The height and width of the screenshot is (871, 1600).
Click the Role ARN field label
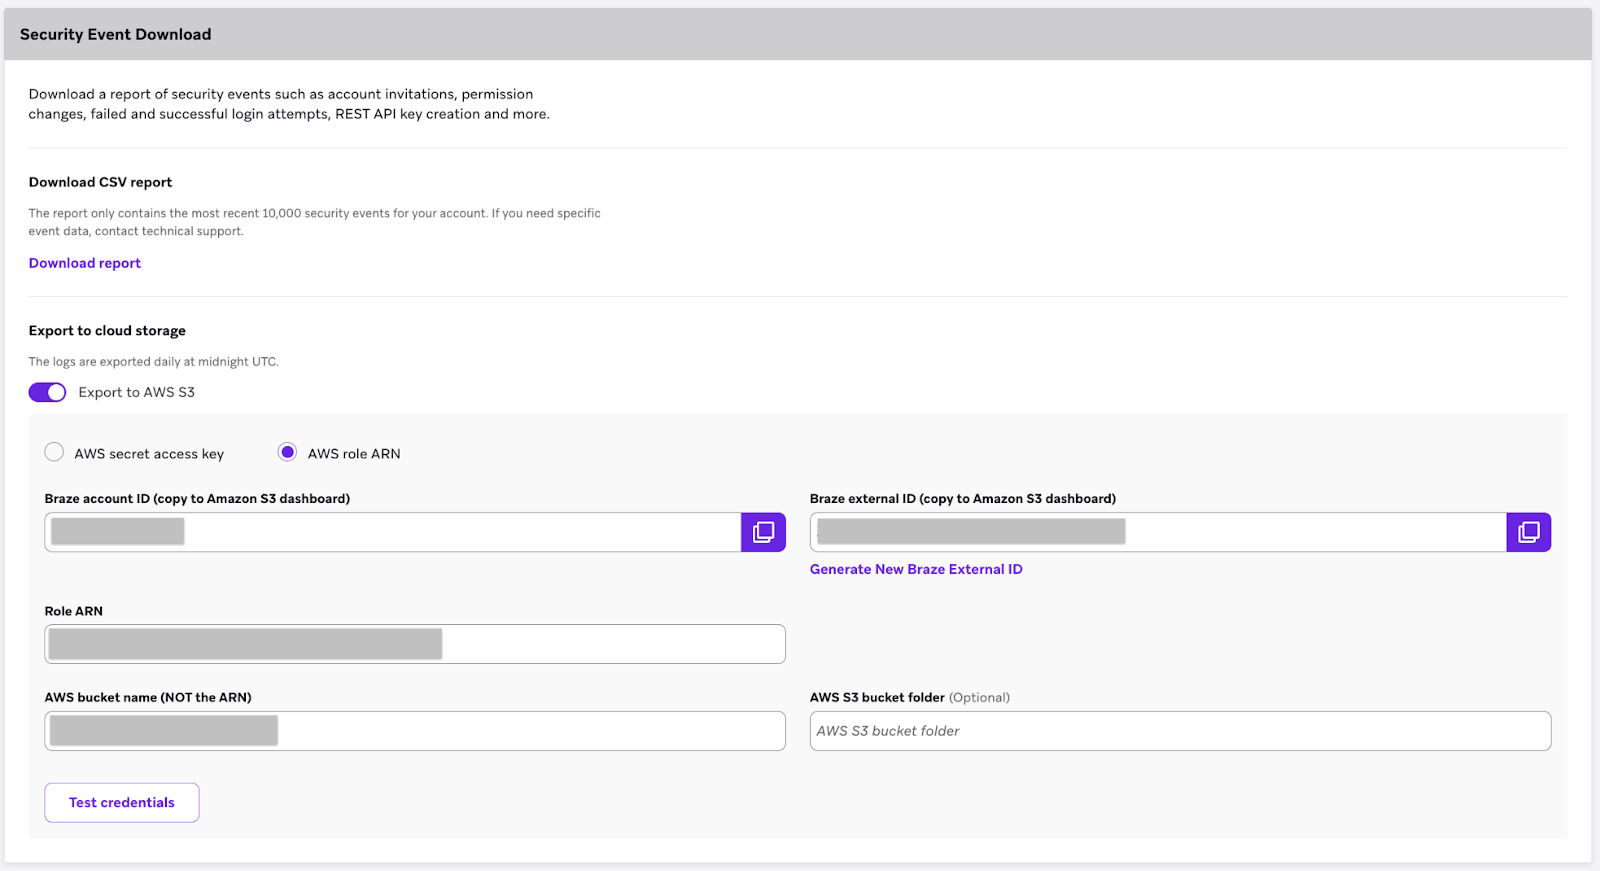[x=74, y=611]
